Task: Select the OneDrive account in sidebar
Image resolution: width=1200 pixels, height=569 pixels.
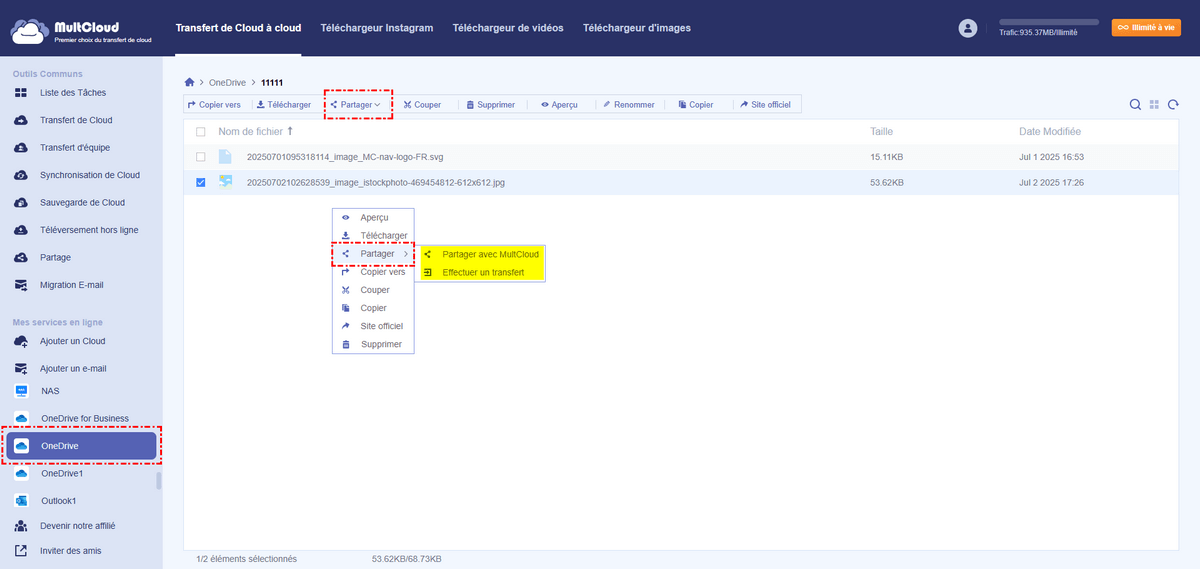Action: (82, 446)
